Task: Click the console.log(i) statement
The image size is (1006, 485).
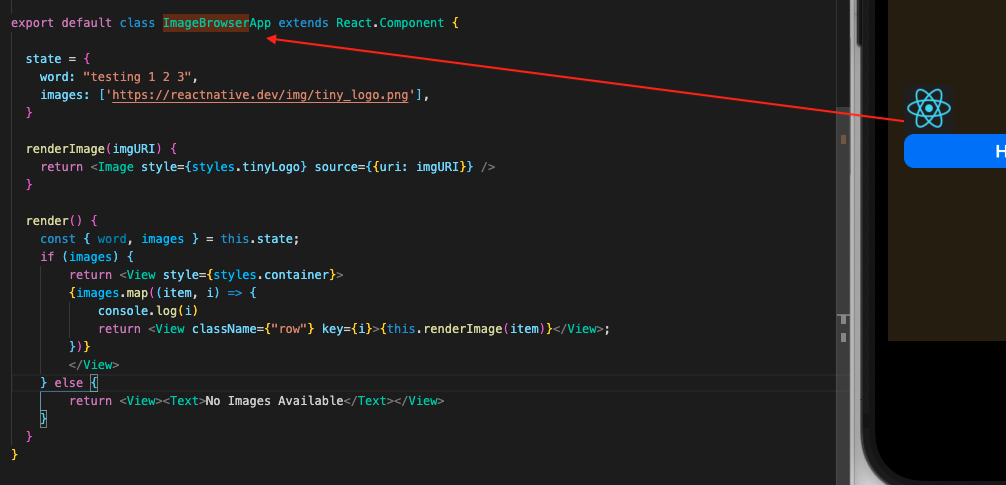Action: (x=148, y=311)
